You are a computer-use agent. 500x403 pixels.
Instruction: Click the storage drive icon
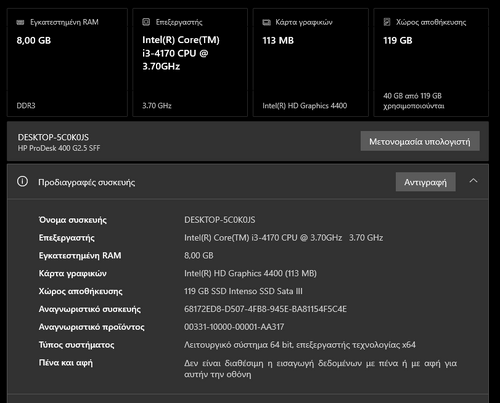(387, 22)
